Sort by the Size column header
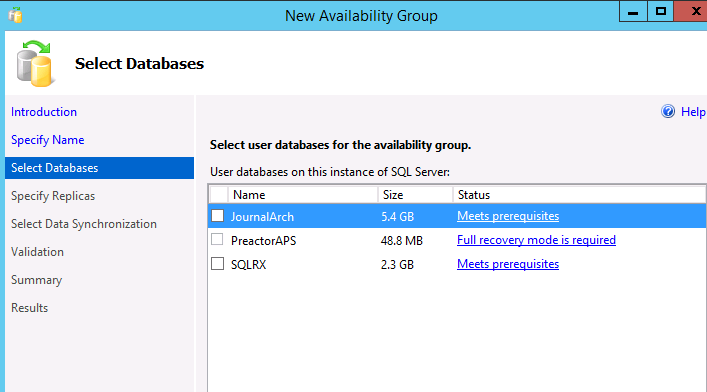This screenshot has height=392, width=707. click(x=415, y=195)
